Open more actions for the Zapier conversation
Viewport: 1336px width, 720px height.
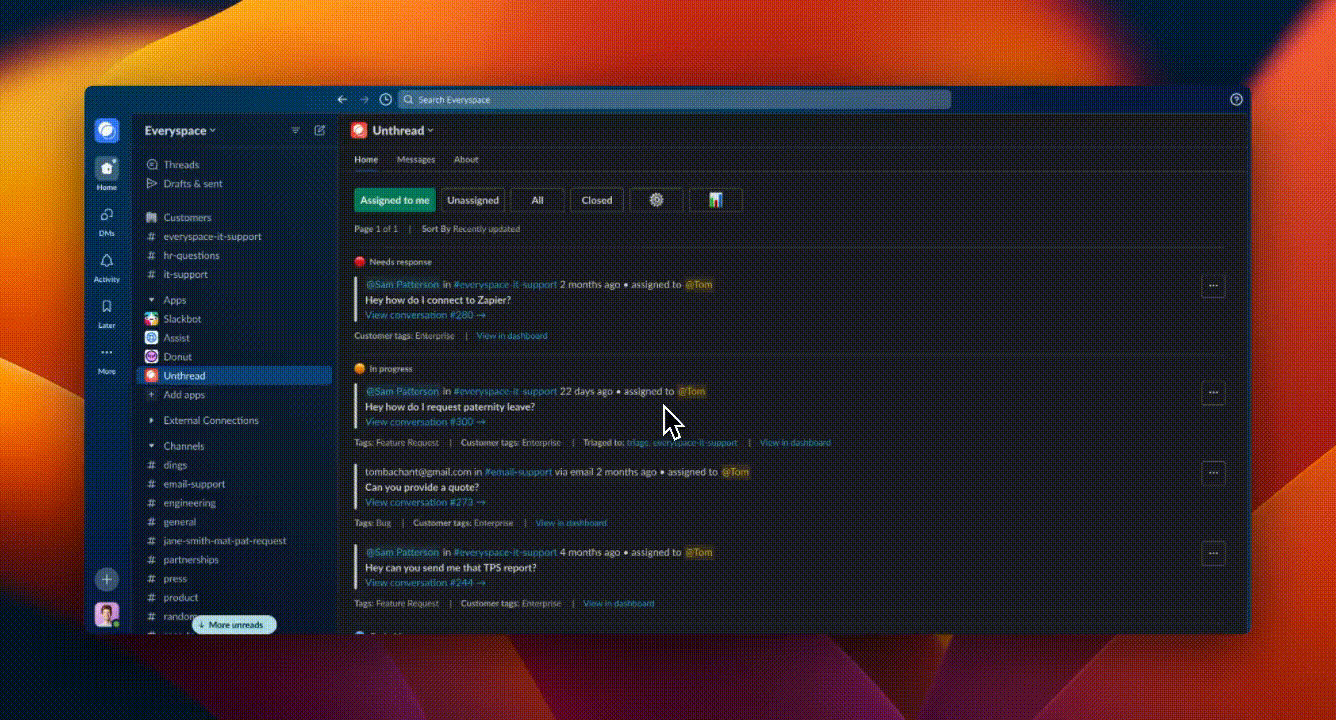tap(1213, 286)
